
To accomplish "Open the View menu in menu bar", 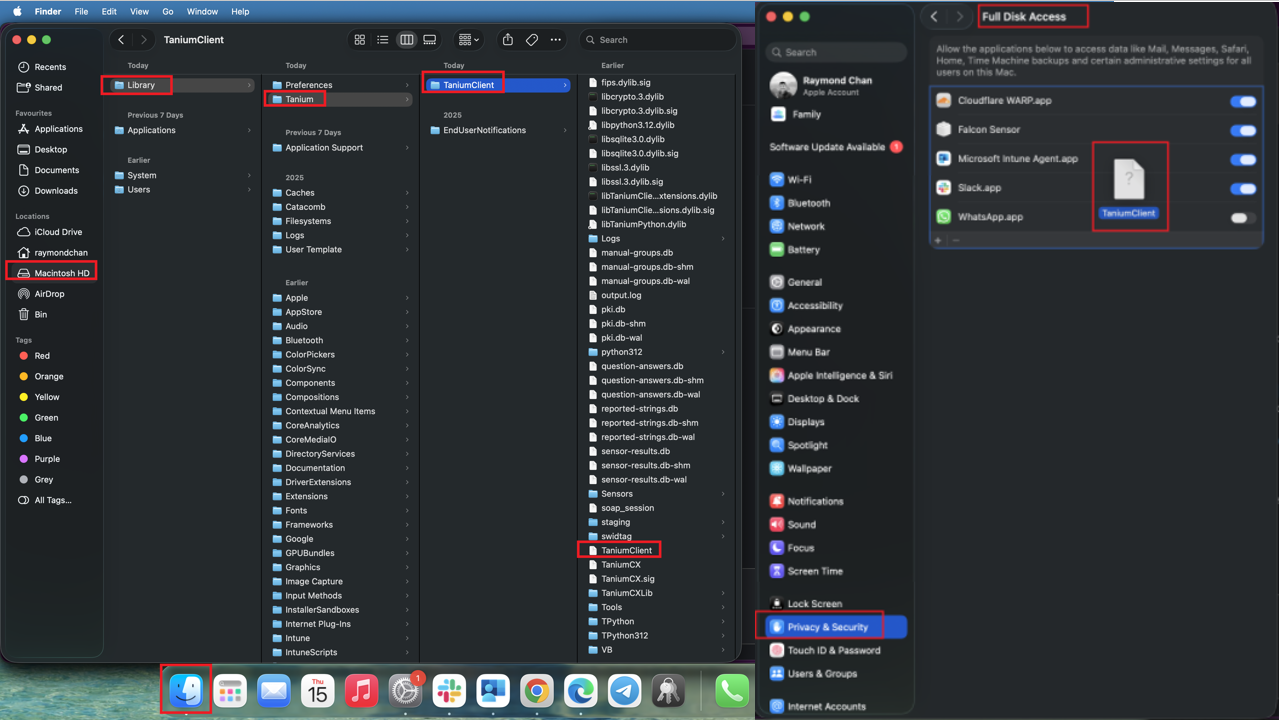I will click(140, 12).
